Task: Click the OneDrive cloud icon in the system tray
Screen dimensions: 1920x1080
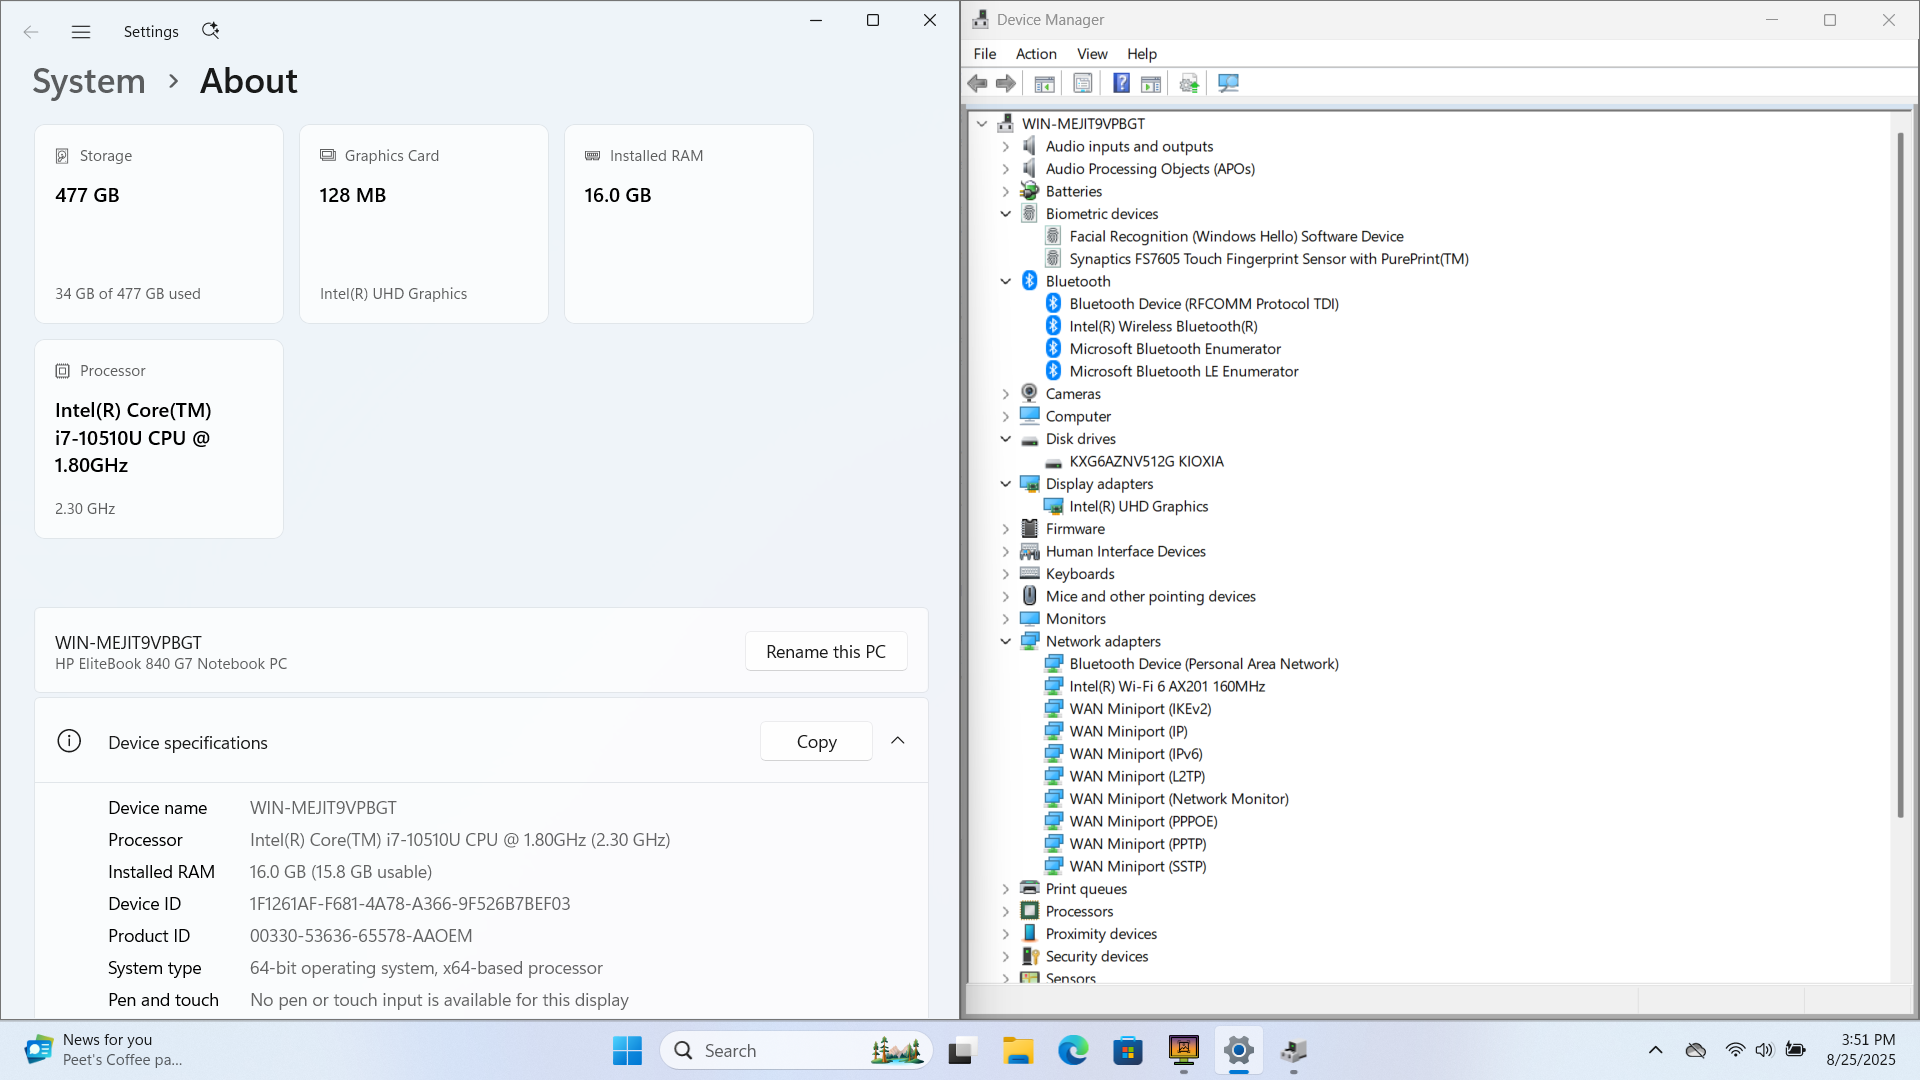Action: 1696,1050
